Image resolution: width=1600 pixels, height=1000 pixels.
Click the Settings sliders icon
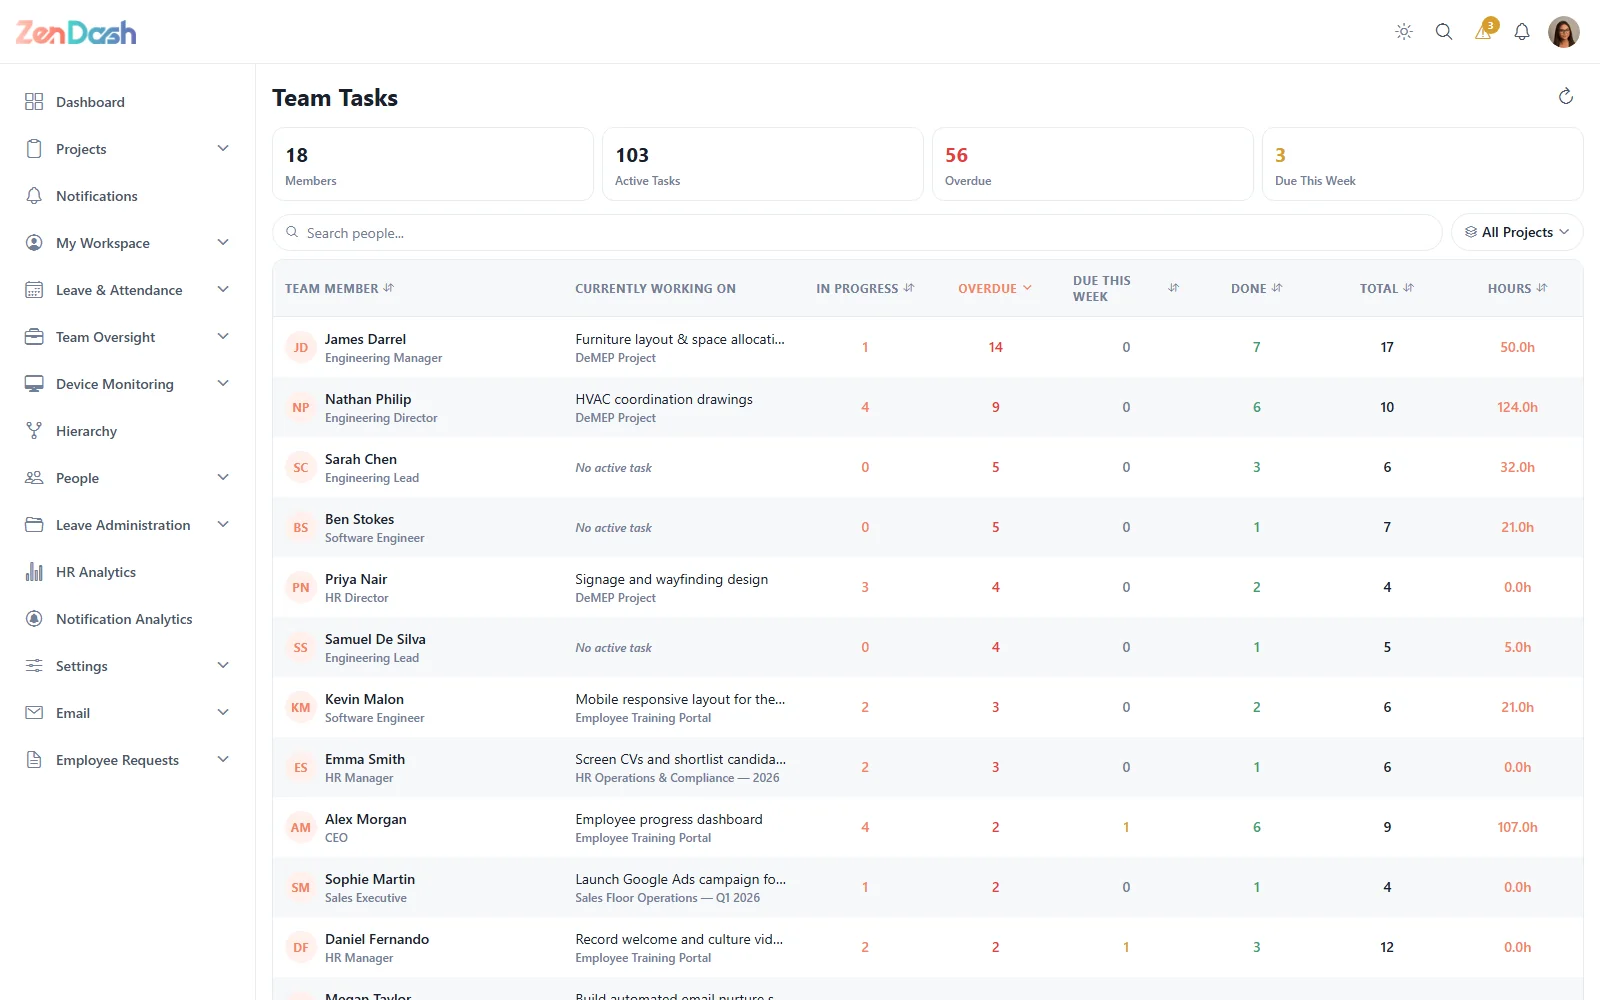click(x=34, y=666)
